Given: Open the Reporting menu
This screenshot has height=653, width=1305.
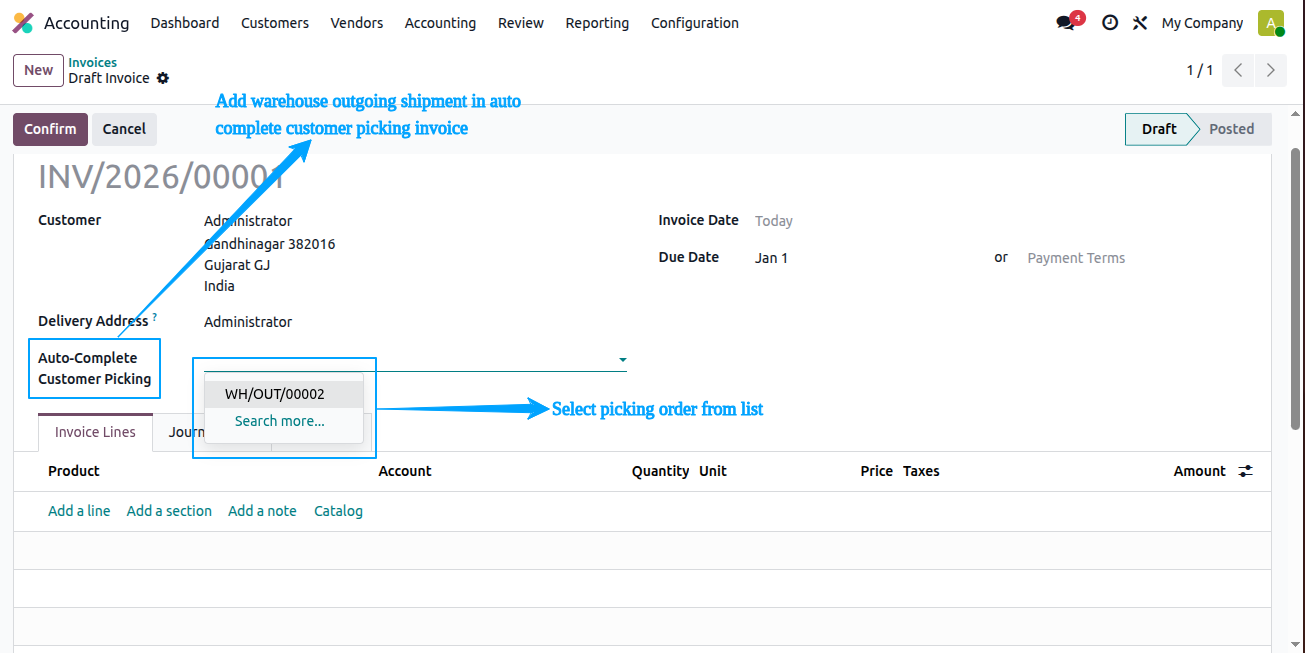Looking at the screenshot, I should tap(597, 23).
